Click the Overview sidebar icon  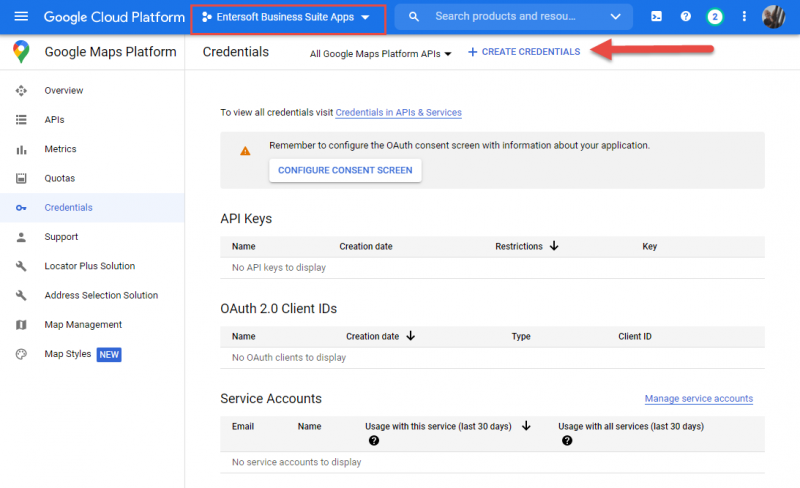coord(21,91)
